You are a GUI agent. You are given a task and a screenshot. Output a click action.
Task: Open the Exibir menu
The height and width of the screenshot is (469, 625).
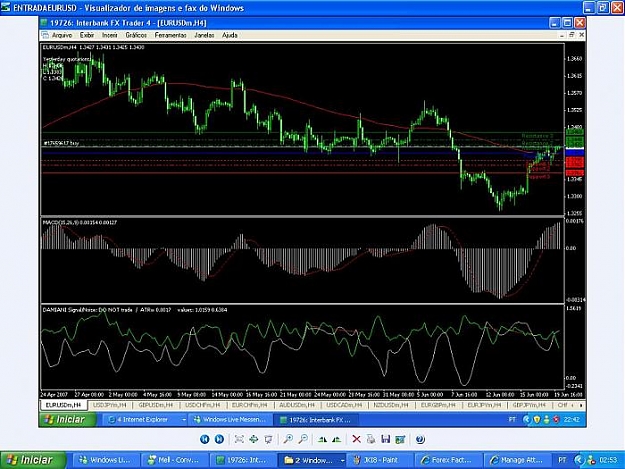click(x=86, y=35)
